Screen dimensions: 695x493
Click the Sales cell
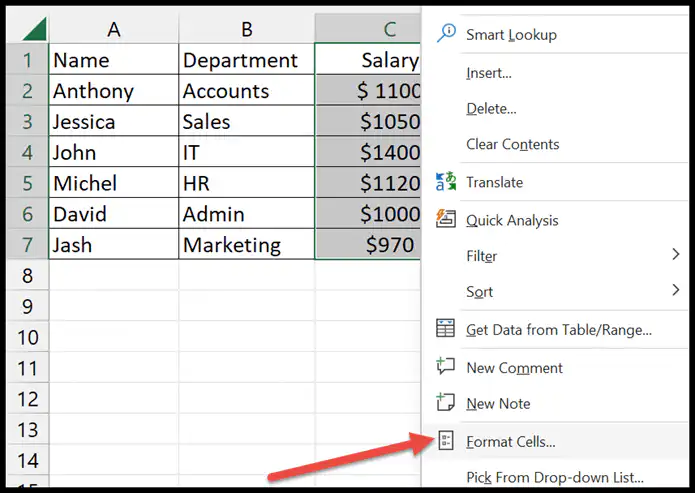coord(246,121)
